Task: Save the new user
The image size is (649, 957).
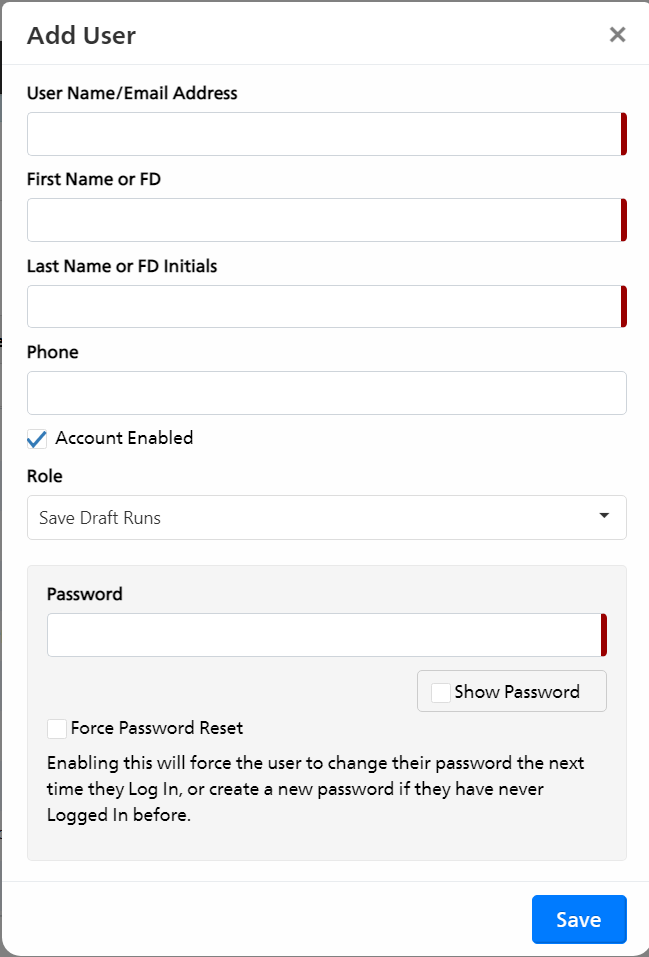Action: point(579,919)
